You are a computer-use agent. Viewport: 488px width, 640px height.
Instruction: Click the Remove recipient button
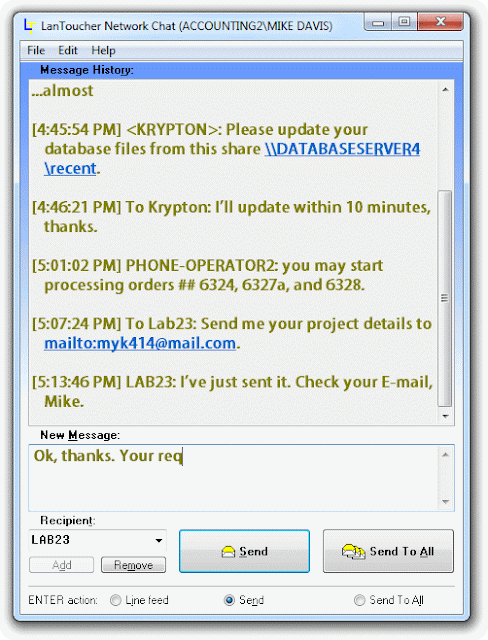[x=133, y=565]
